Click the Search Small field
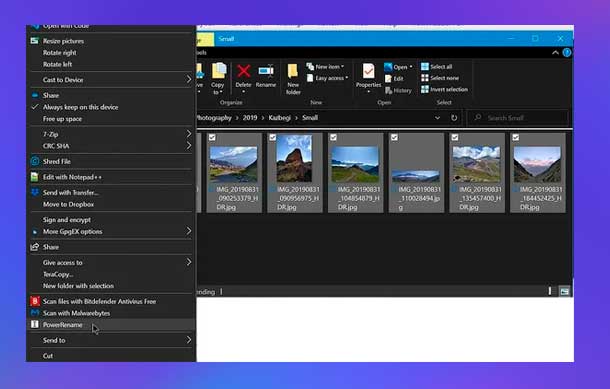Image resolution: width=610 pixels, height=389 pixels. [518, 117]
